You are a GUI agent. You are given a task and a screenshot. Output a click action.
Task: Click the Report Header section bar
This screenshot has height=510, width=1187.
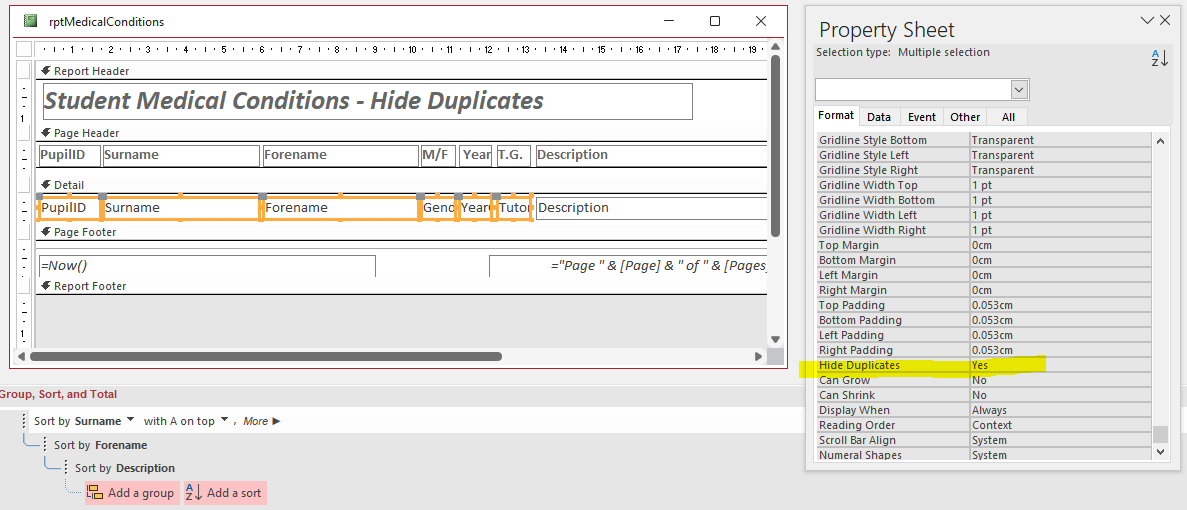click(x=402, y=71)
